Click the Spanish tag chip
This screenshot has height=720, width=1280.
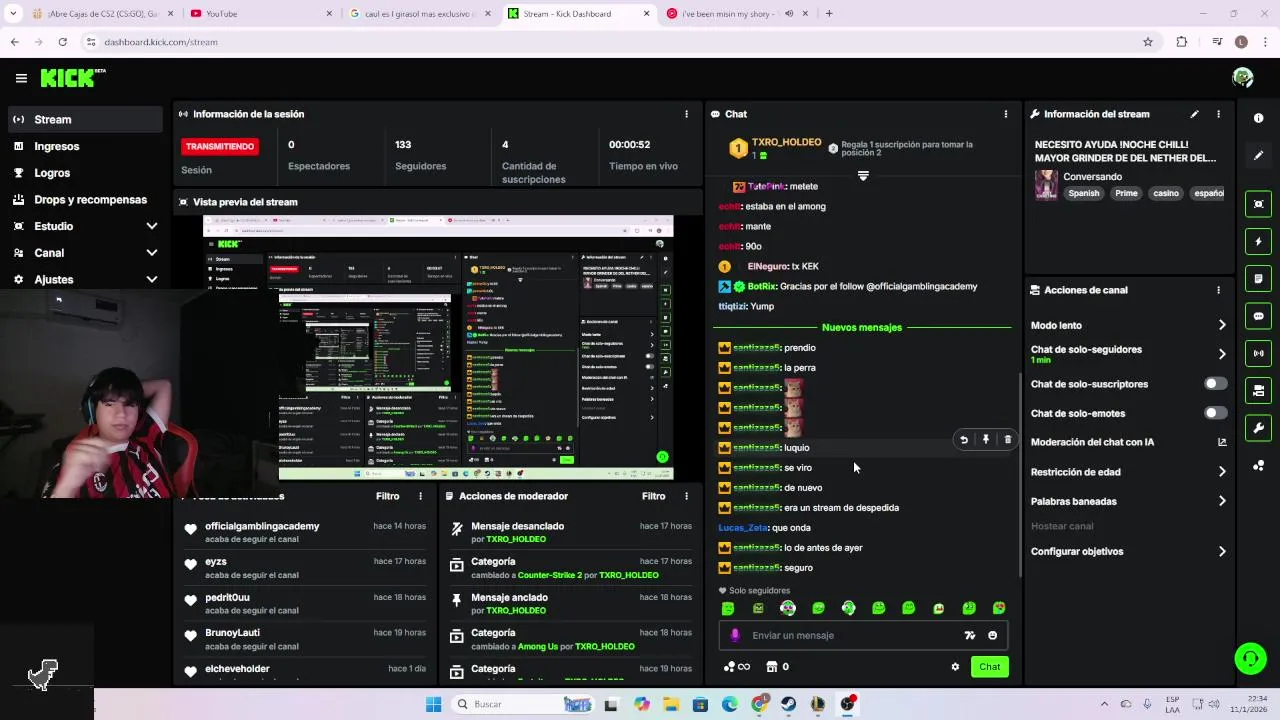pyautogui.click(x=1083, y=193)
